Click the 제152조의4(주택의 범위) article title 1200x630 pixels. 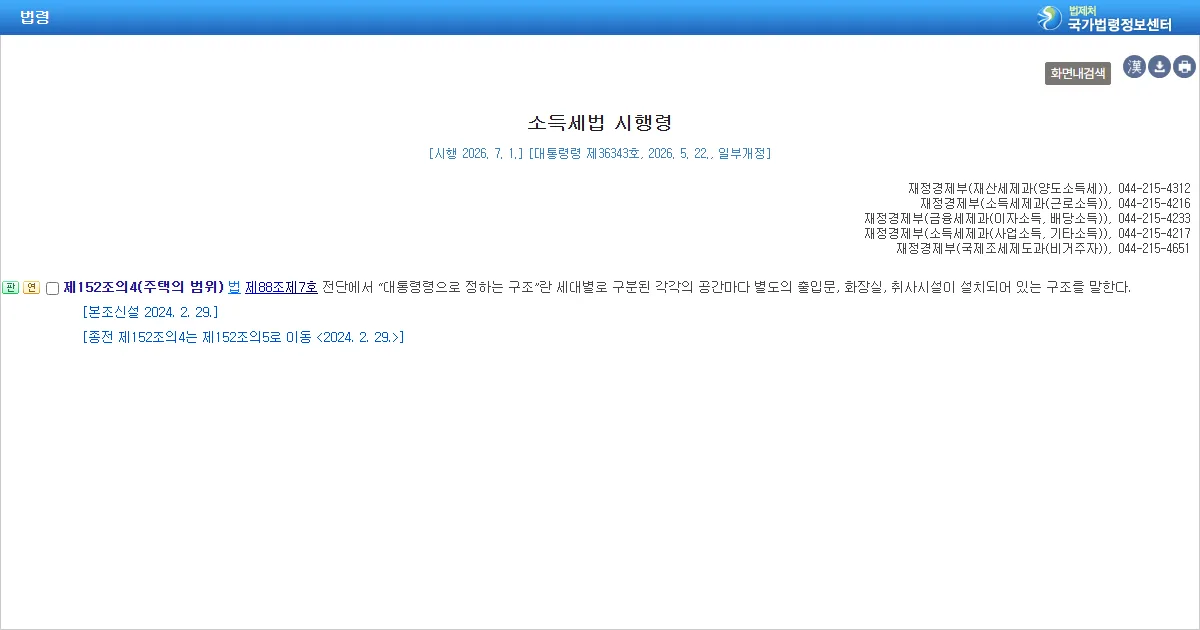point(143,287)
